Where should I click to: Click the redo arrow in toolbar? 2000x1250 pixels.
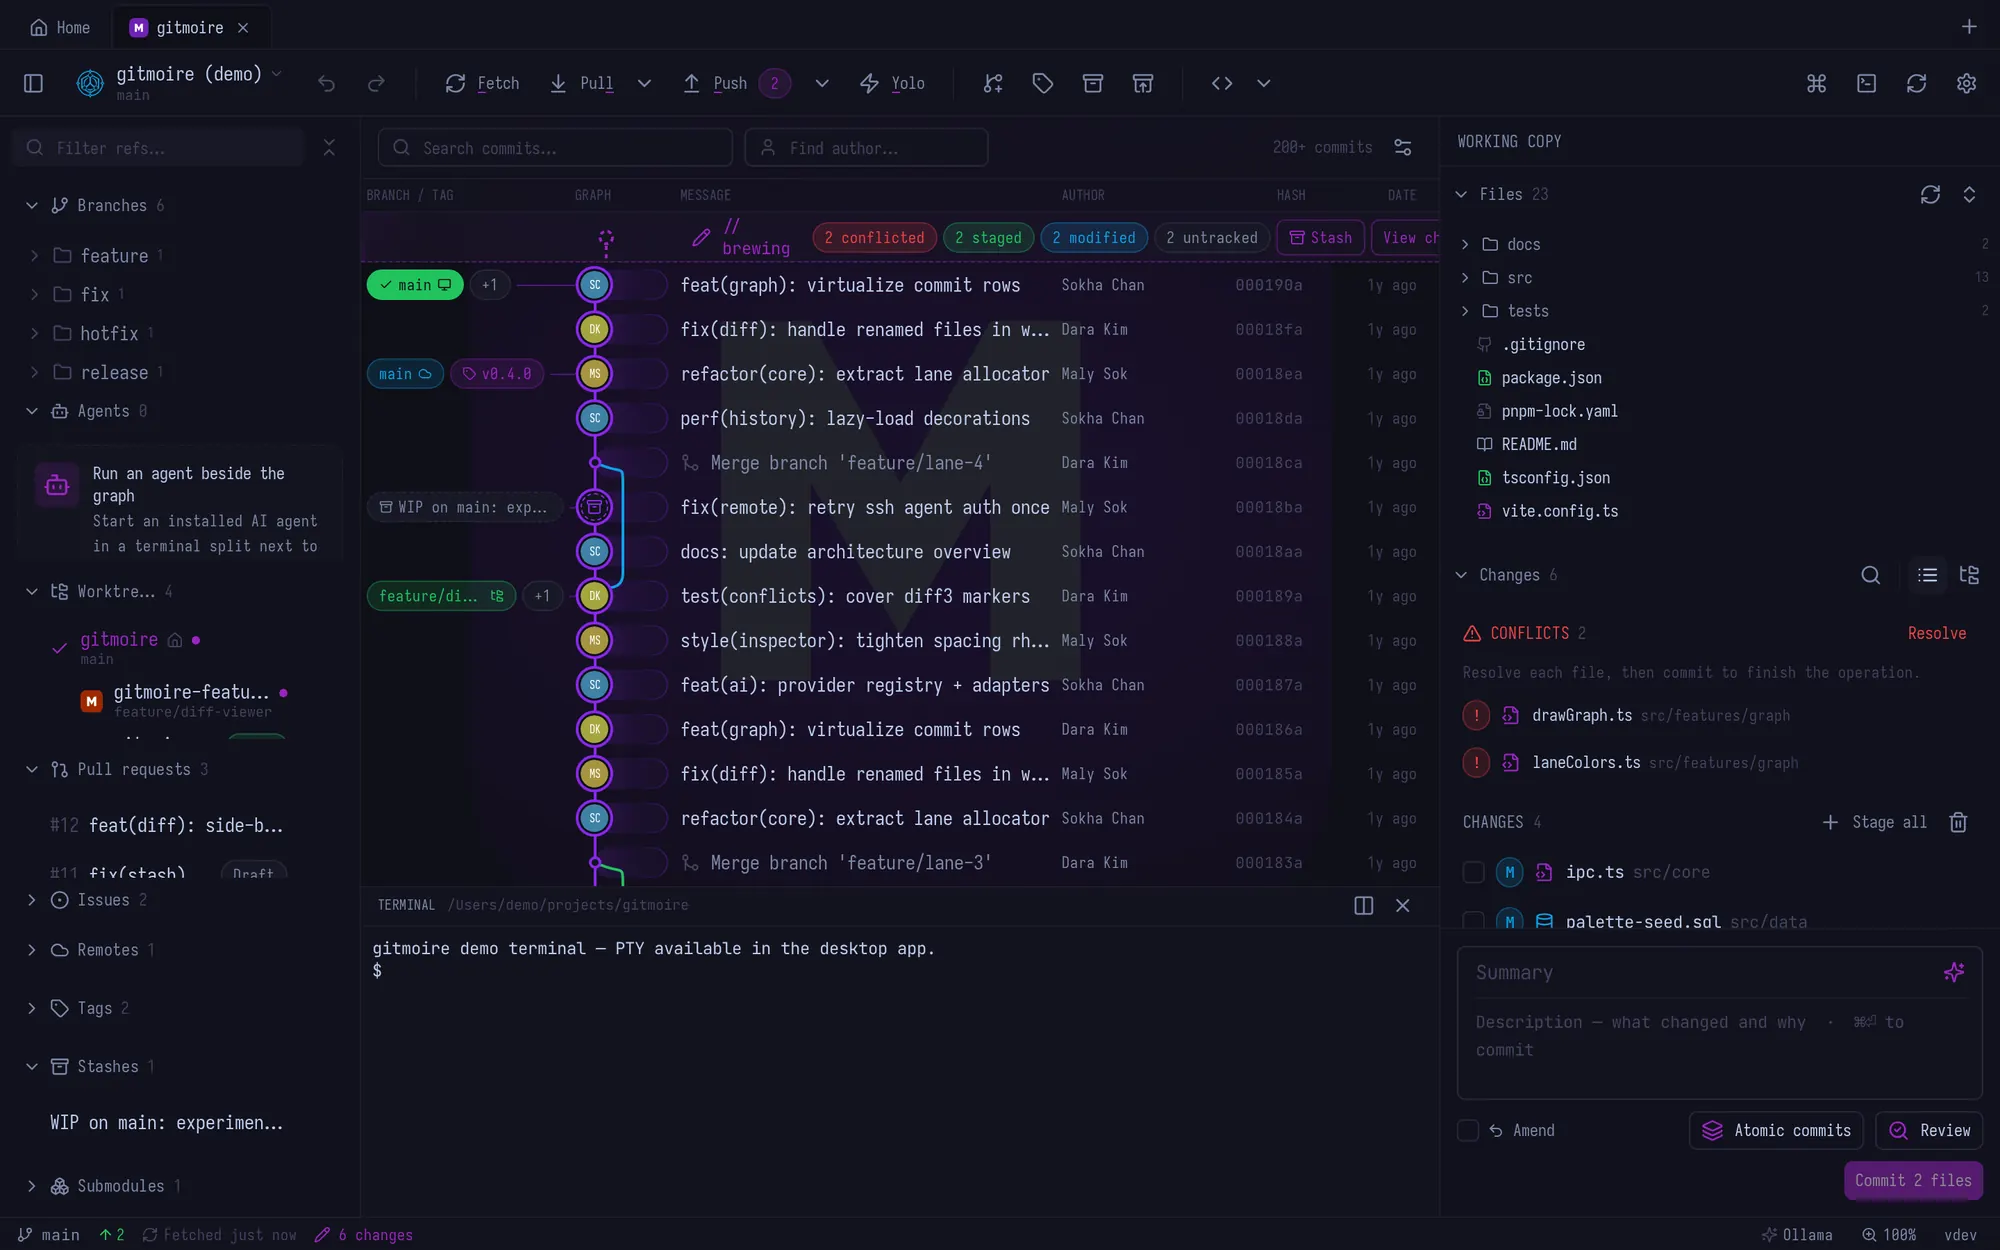coord(376,83)
